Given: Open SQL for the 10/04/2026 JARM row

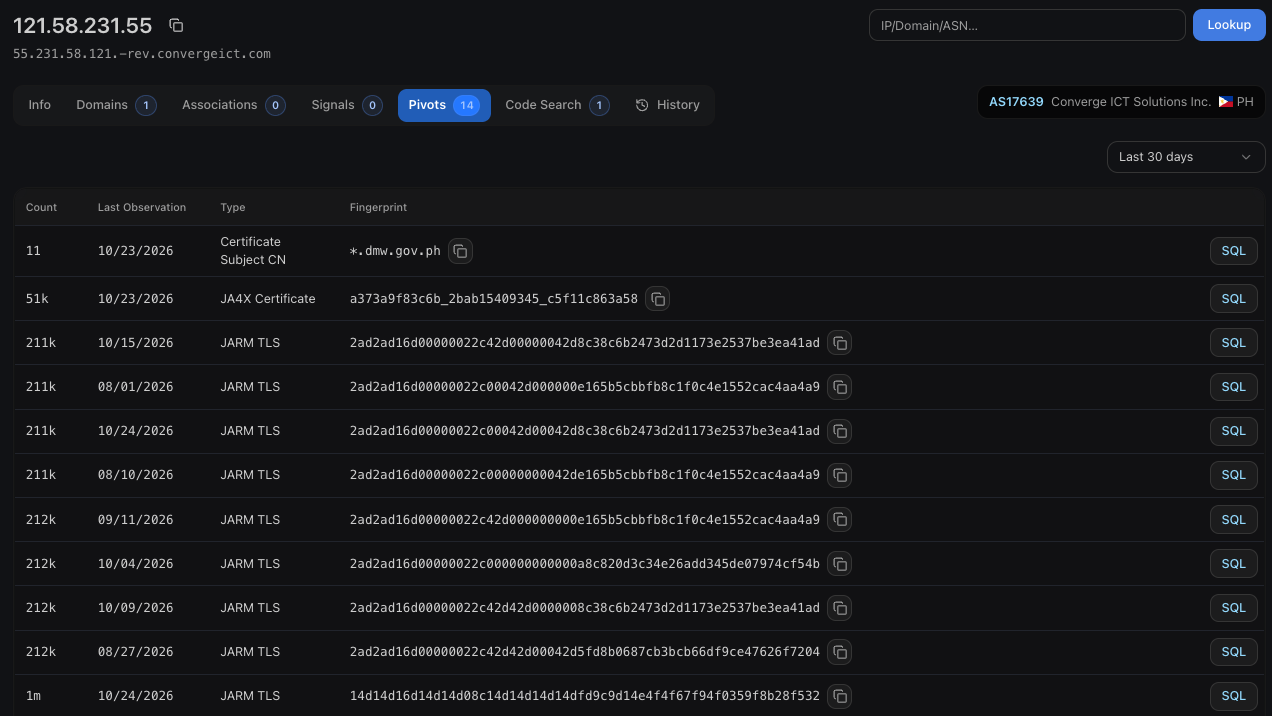Looking at the screenshot, I should 1233,563.
